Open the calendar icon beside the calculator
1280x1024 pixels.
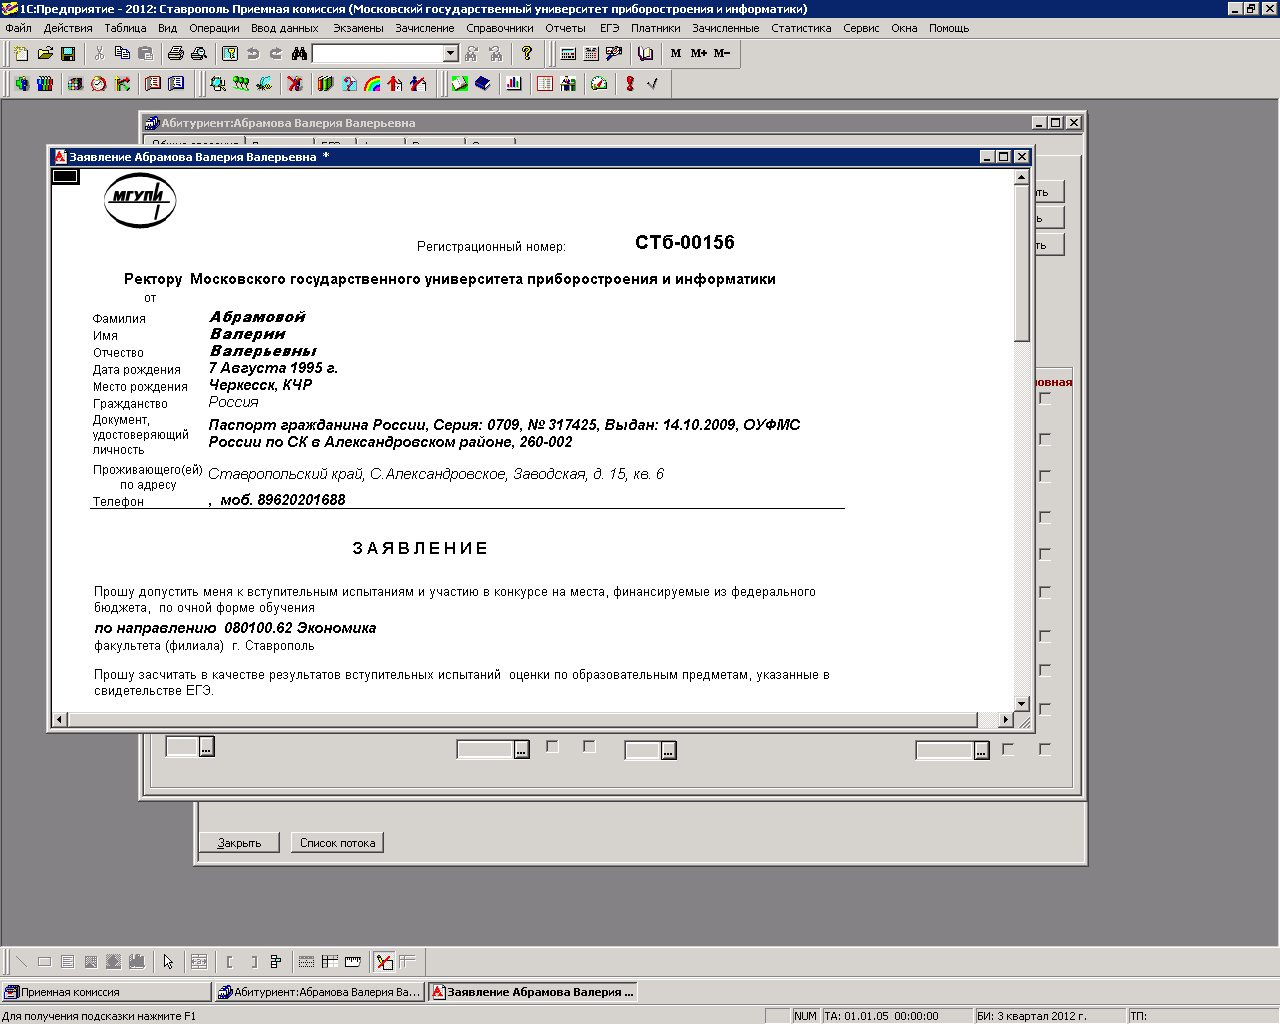click(x=591, y=53)
